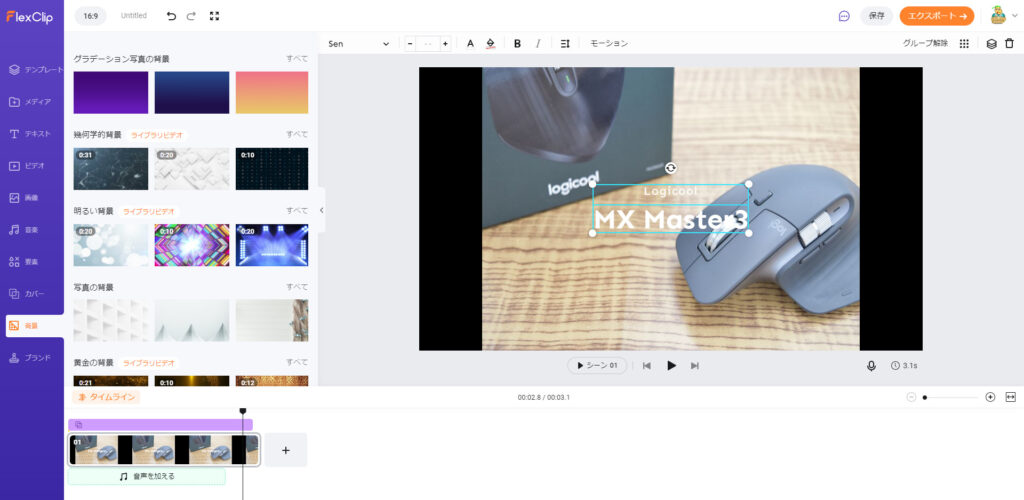The height and width of the screenshot is (500, 1024).
Task: Increase font size with plus
Action: pos(445,44)
